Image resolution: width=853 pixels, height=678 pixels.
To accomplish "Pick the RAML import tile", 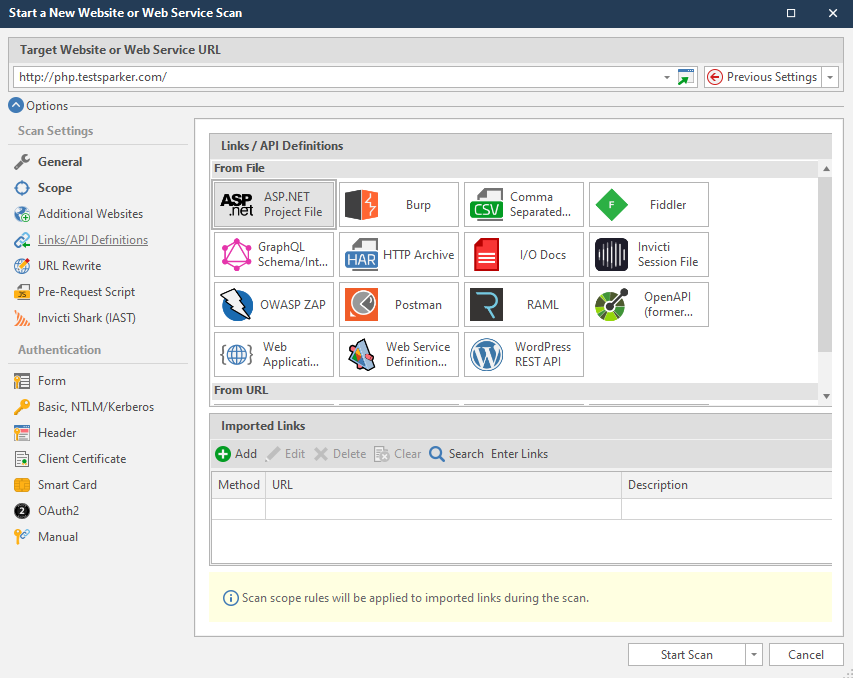I will point(524,305).
